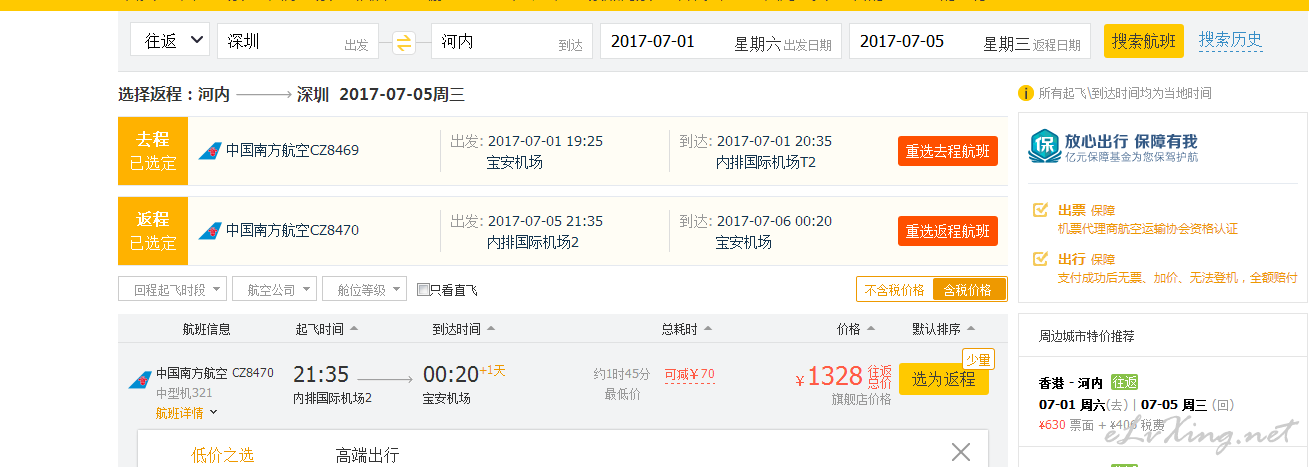Image resolution: width=1309 pixels, height=467 pixels.
Task: Click 重选返程航班 button
Action: coord(947,231)
